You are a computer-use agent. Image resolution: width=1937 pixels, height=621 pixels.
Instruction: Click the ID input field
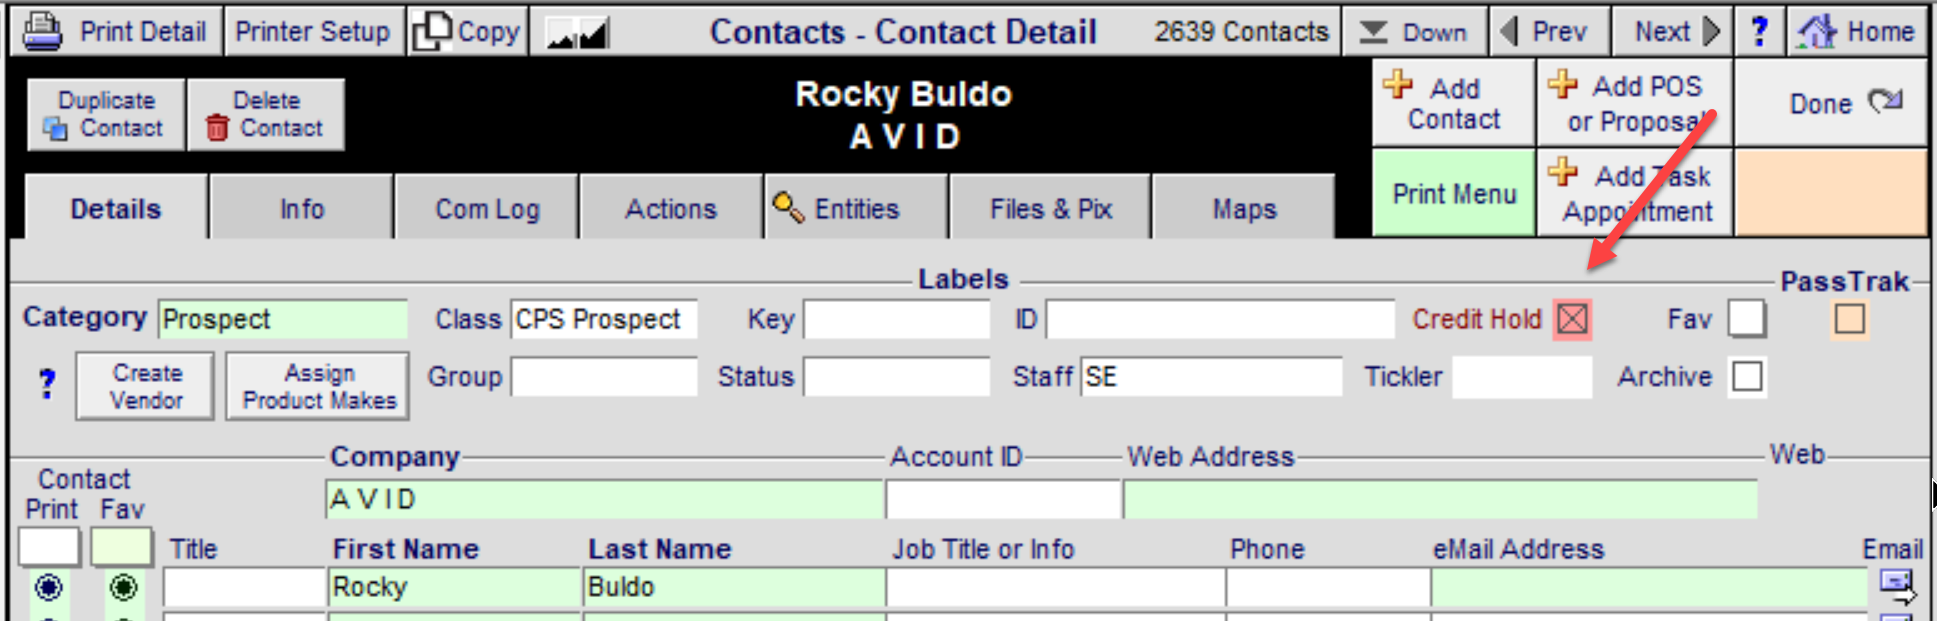point(1220,319)
